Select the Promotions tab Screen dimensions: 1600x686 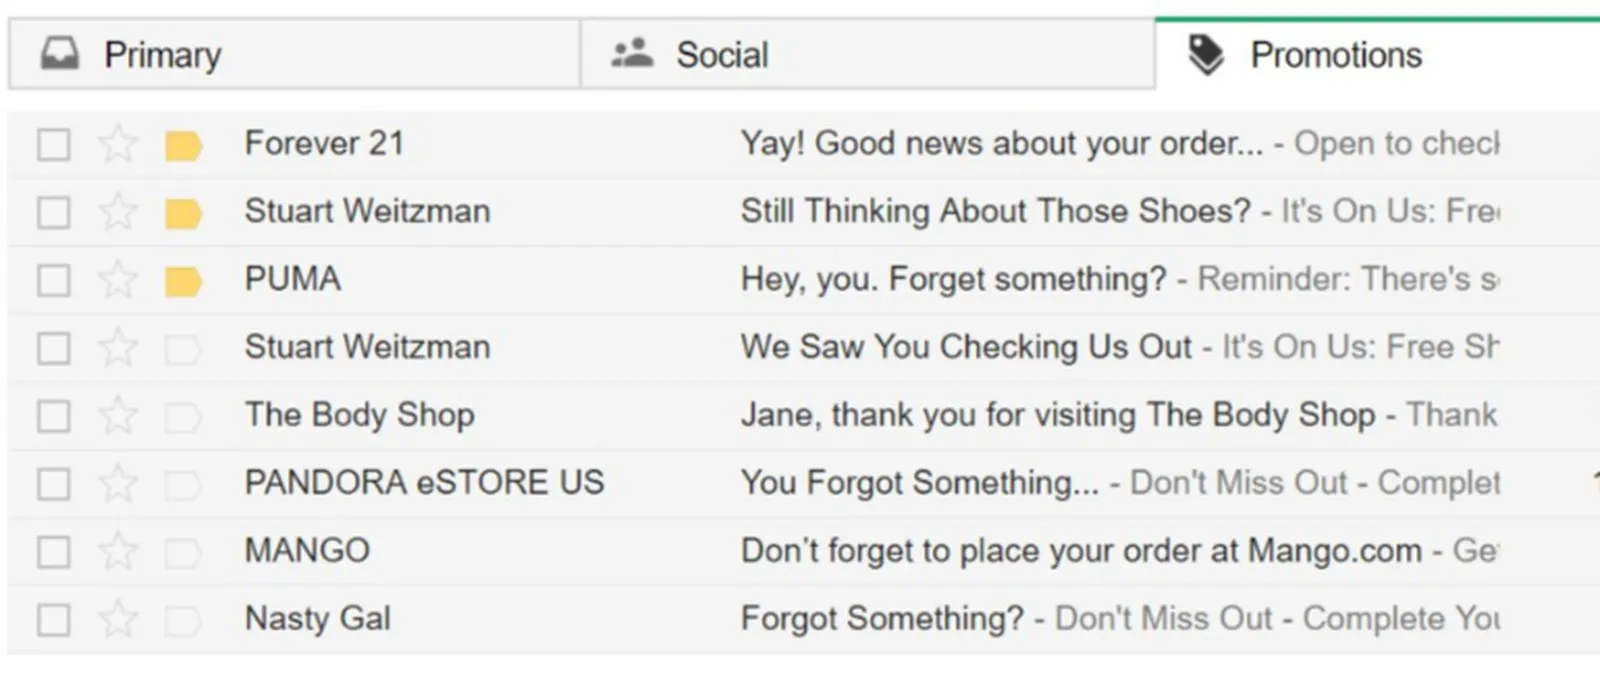click(1335, 55)
